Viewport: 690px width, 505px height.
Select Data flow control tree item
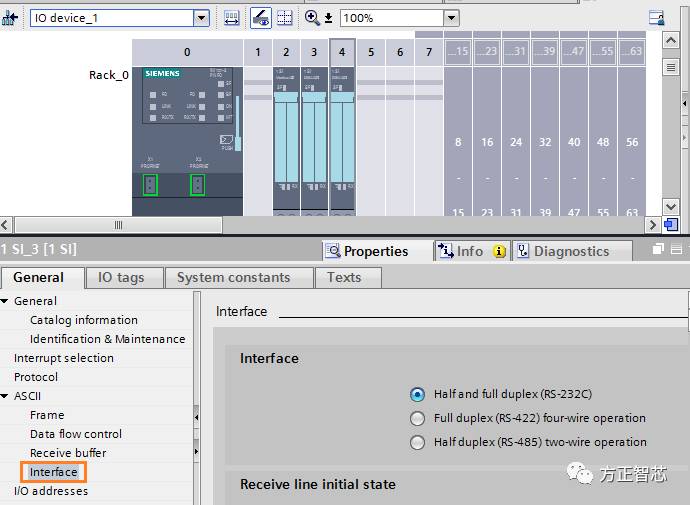pos(76,434)
